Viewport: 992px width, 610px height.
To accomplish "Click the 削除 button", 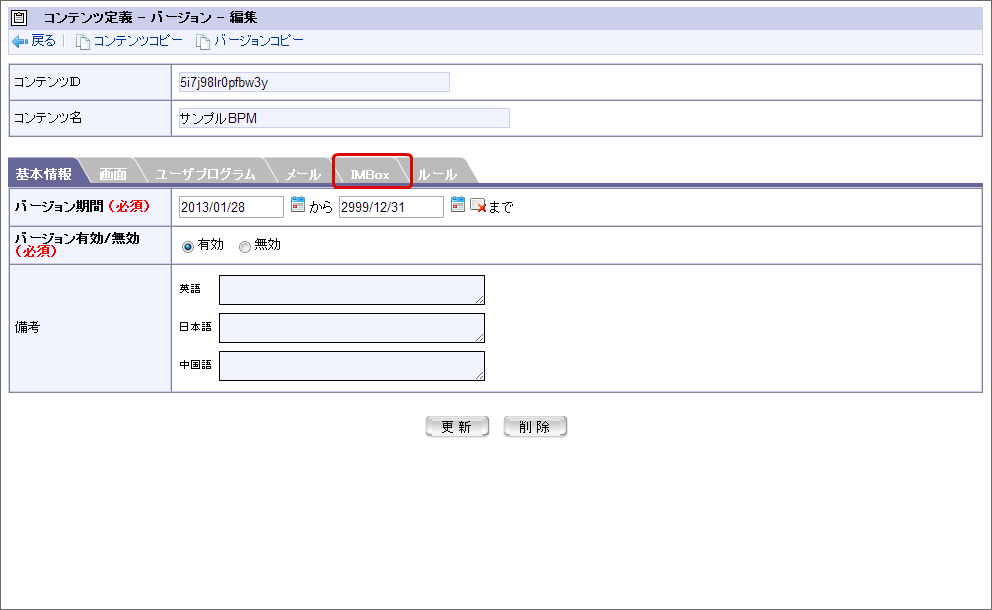I will [x=535, y=427].
